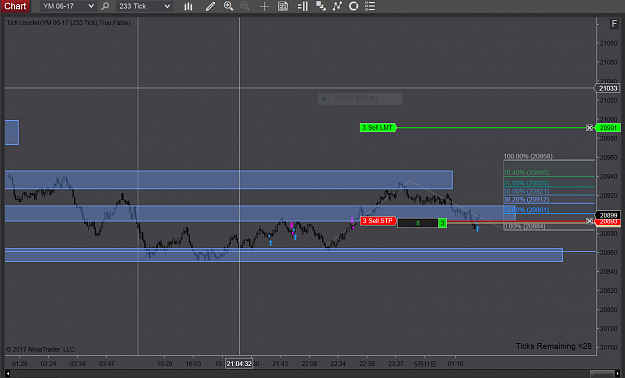
Task: Click the 20800 price axis label
Action: [609, 309]
